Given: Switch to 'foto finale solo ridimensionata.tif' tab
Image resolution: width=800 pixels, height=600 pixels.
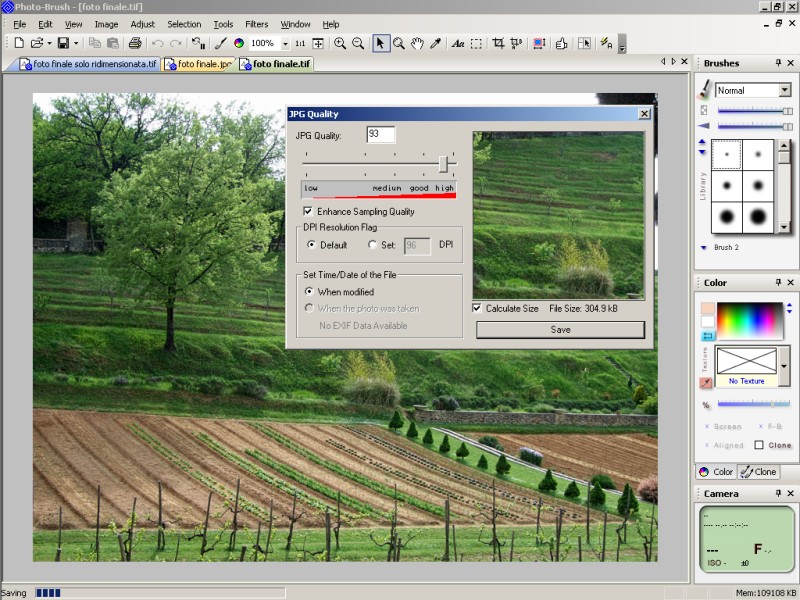Looking at the screenshot, I should [88, 64].
